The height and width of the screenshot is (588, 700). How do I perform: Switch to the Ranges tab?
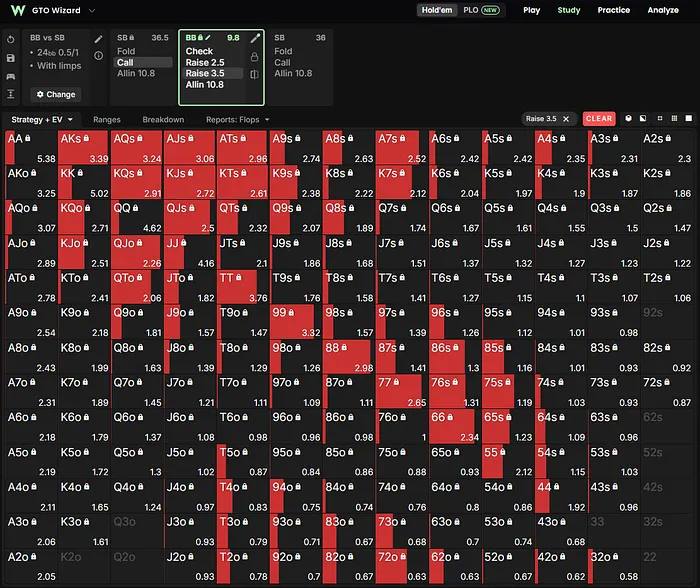[107, 120]
